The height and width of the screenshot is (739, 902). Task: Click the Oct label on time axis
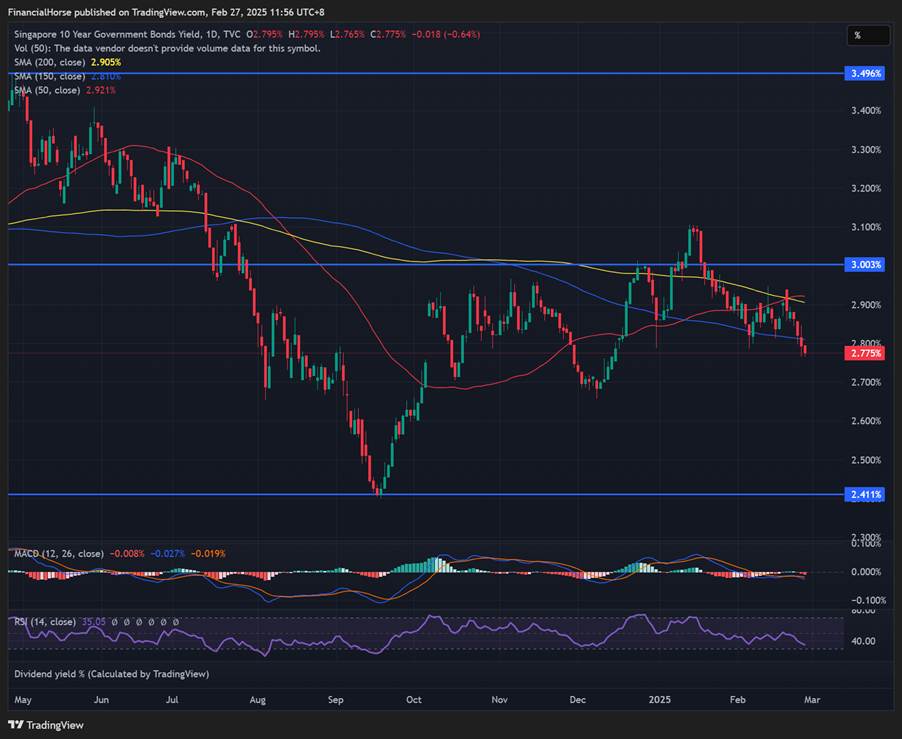click(415, 700)
